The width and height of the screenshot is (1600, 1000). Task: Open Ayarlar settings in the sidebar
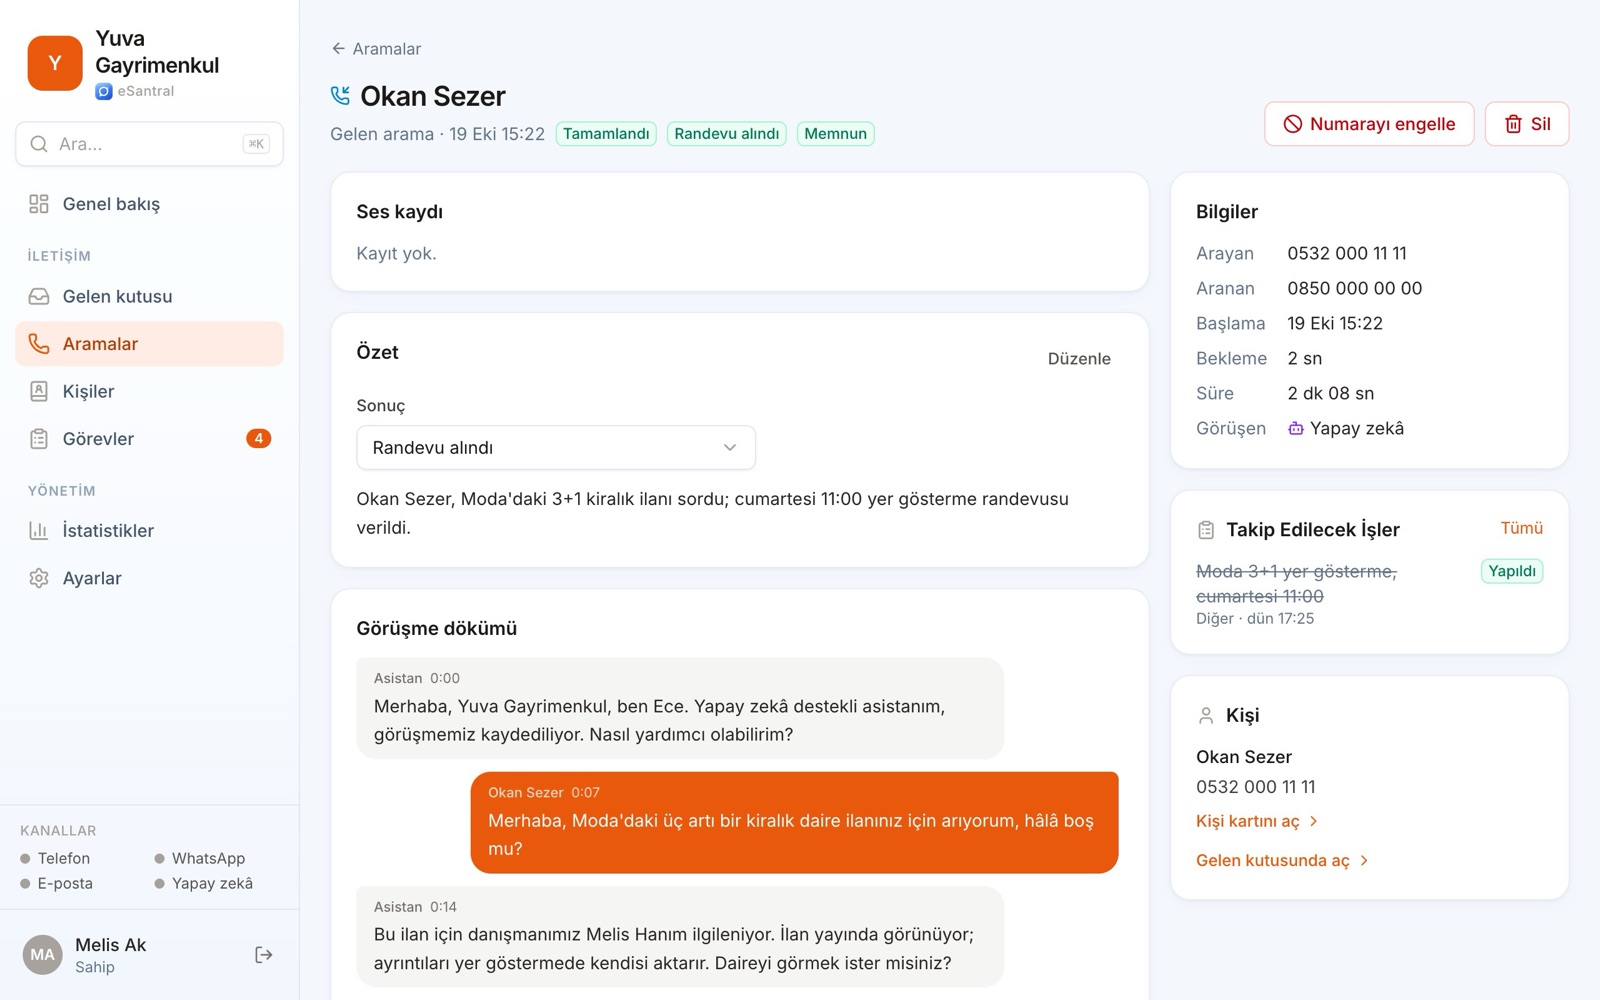tap(149, 578)
